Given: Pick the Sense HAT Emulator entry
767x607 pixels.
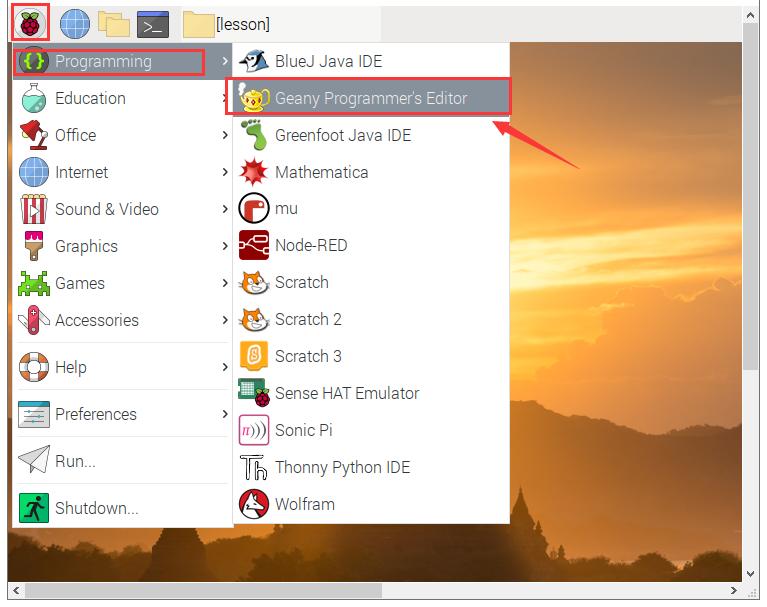Looking at the screenshot, I should [371, 393].
